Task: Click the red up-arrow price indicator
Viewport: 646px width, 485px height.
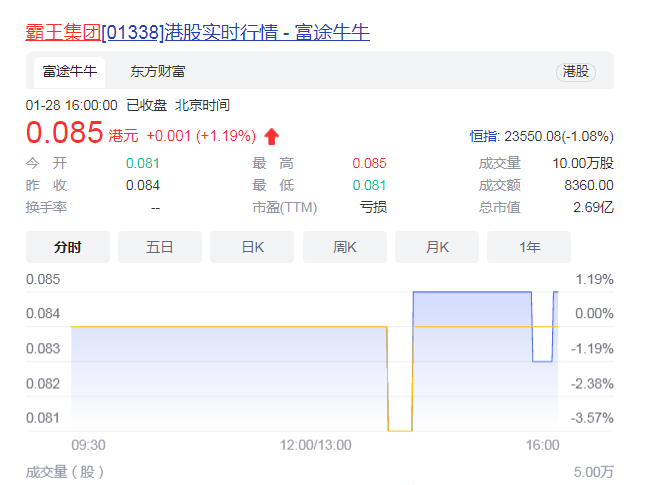Action: tap(272, 136)
